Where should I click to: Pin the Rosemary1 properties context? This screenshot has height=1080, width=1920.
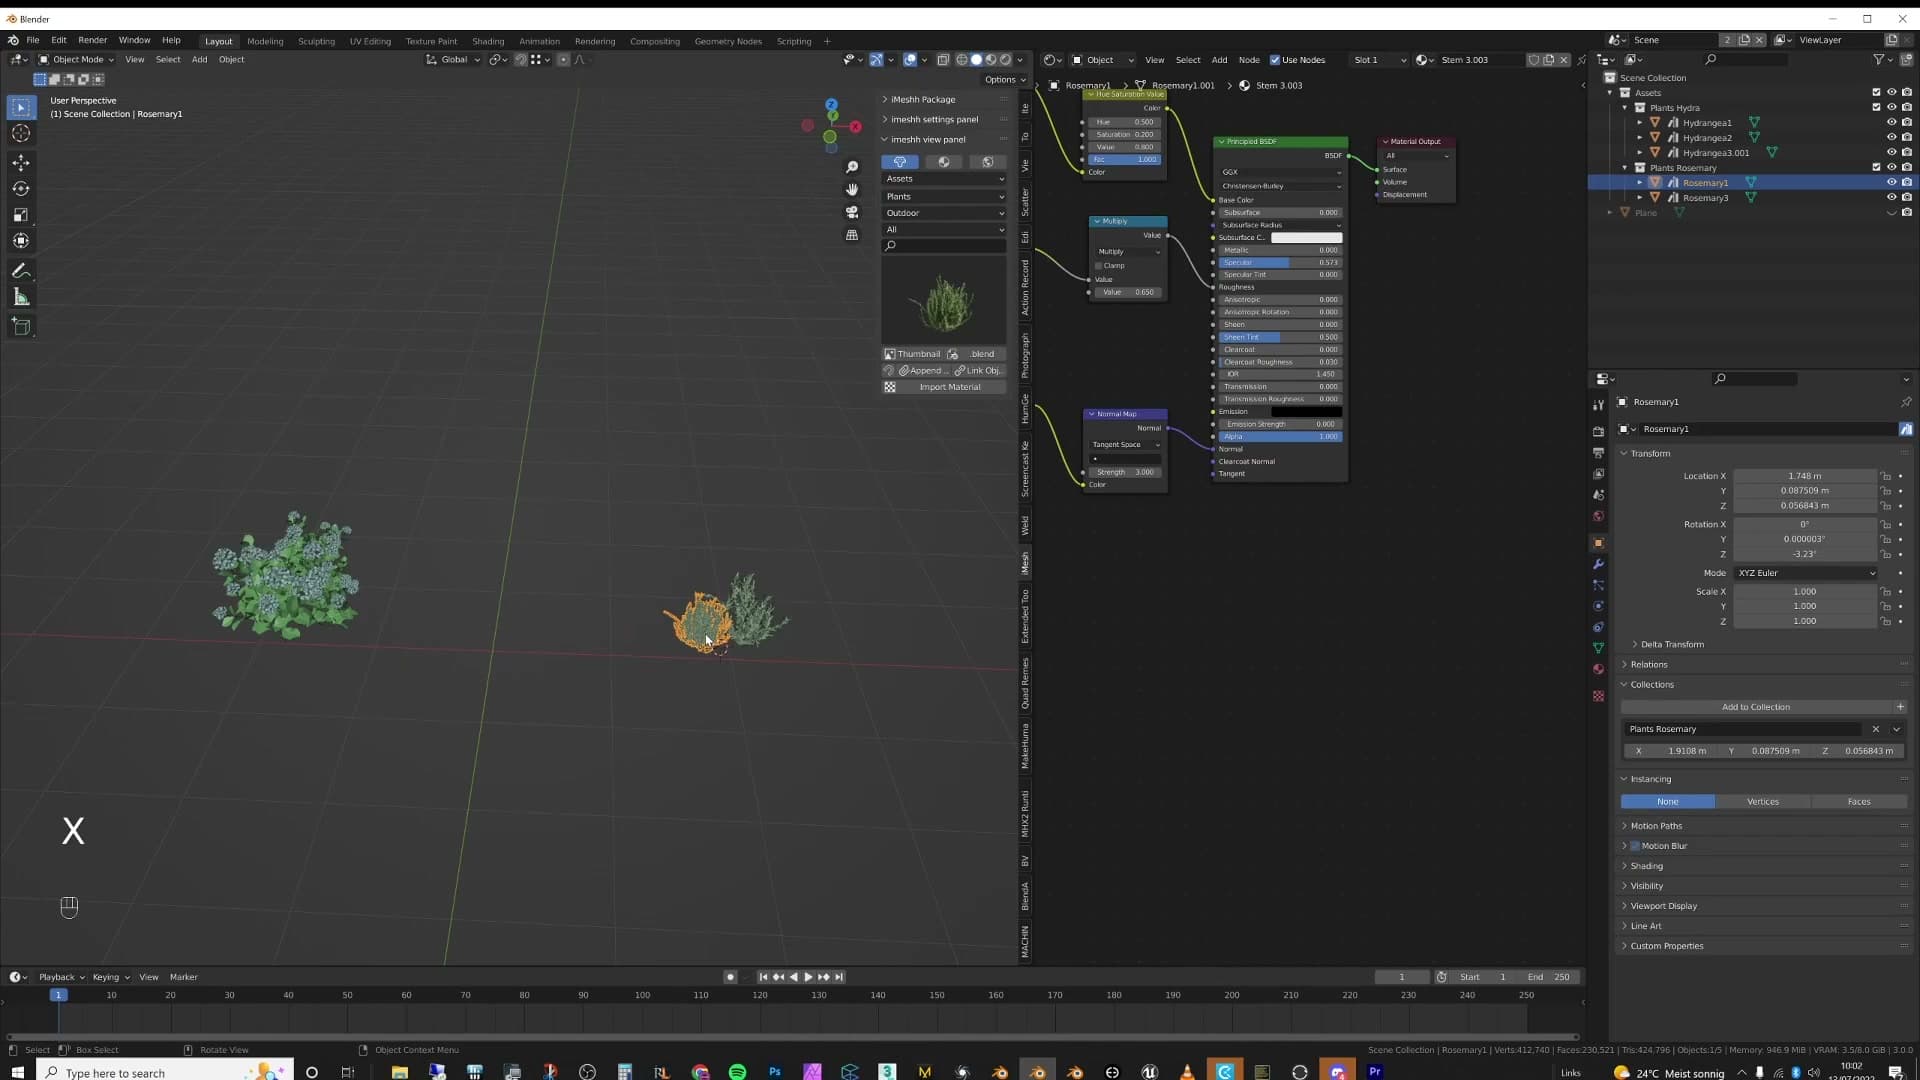pyautogui.click(x=1906, y=402)
